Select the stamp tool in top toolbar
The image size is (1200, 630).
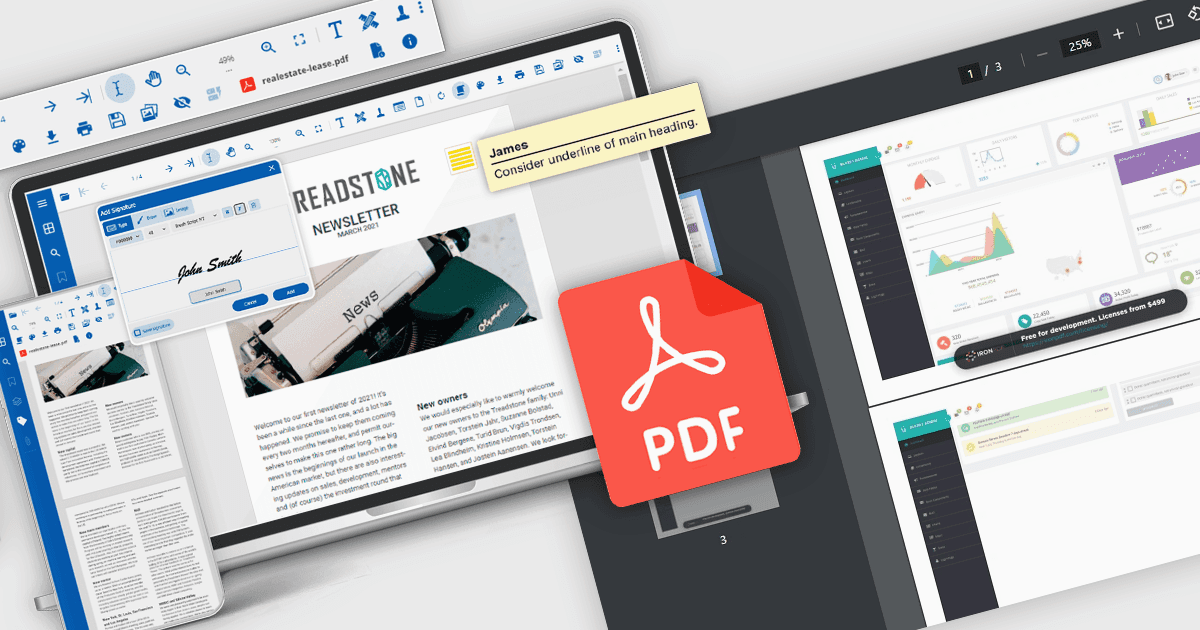click(x=402, y=13)
